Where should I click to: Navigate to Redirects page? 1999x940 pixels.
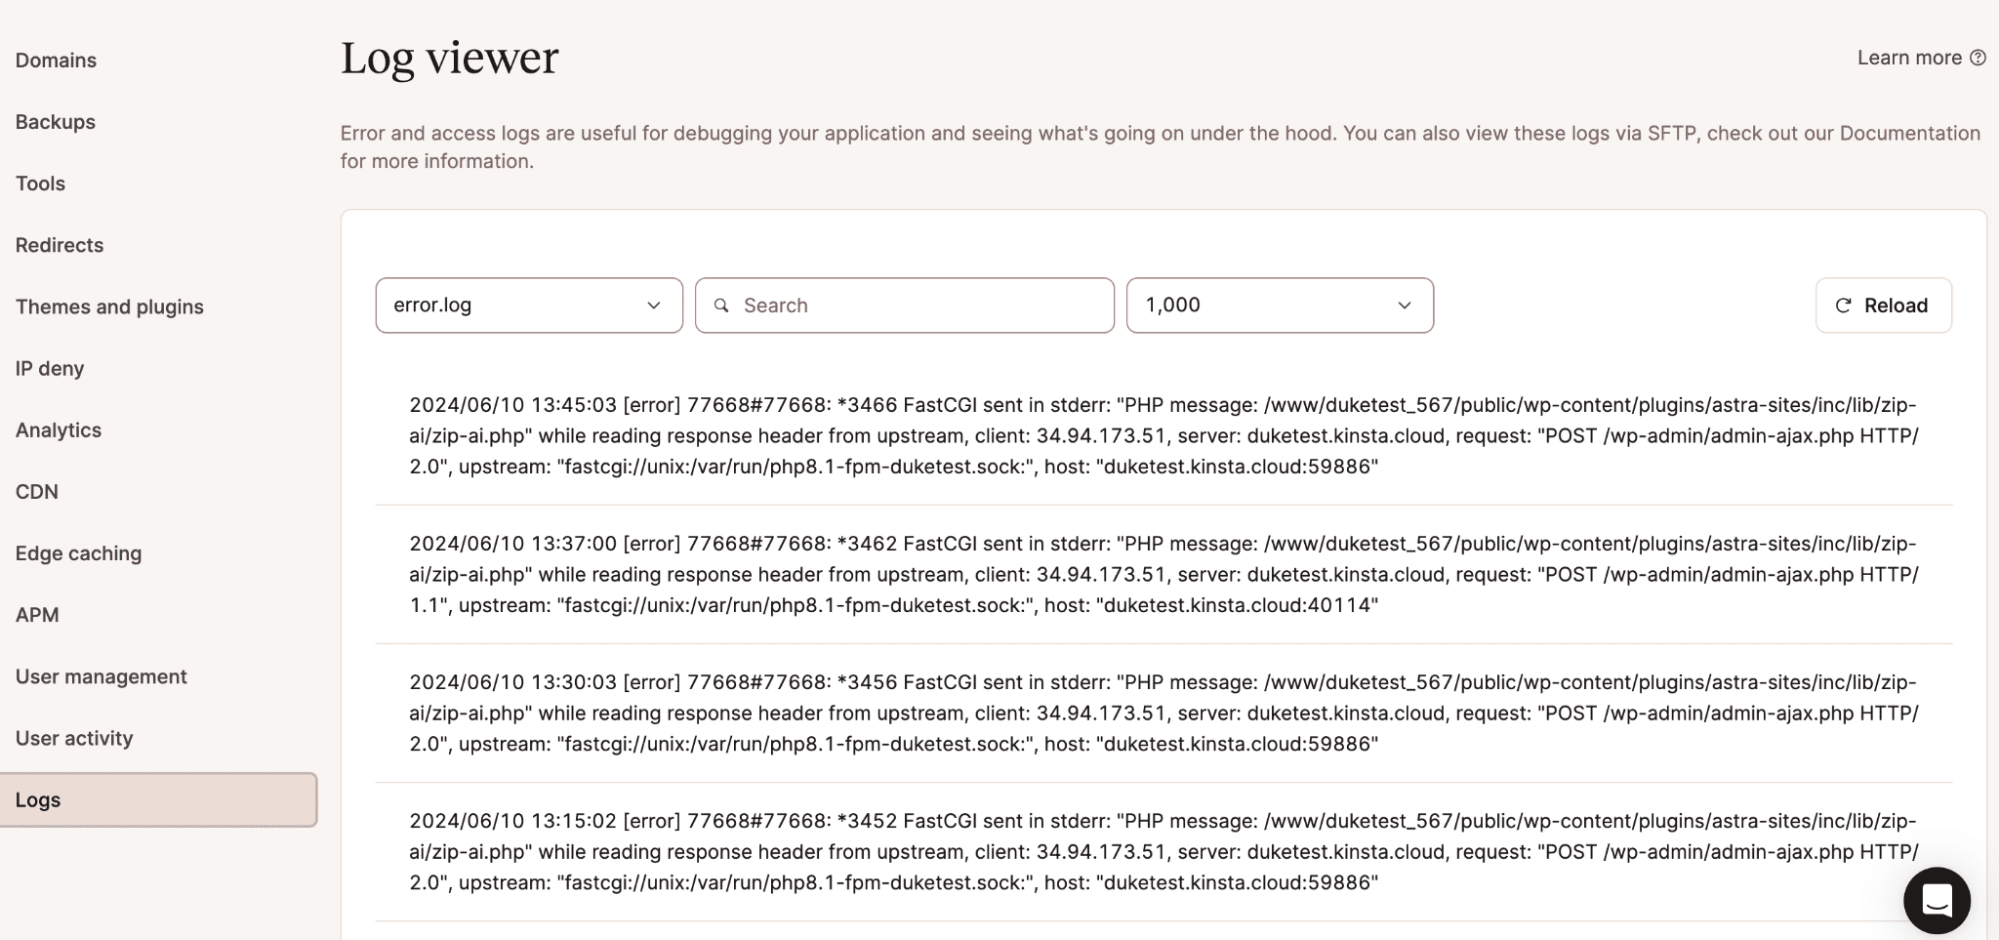click(x=59, y=245)
